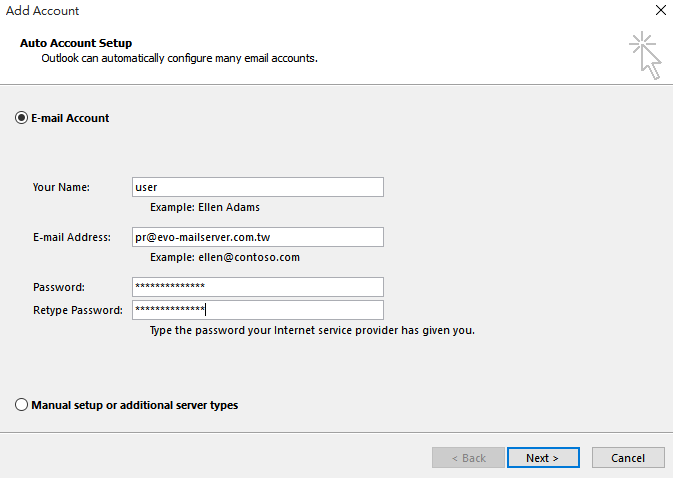Click the E-mail Address label
Screen dimensions: 673x478
coord(72,237)
